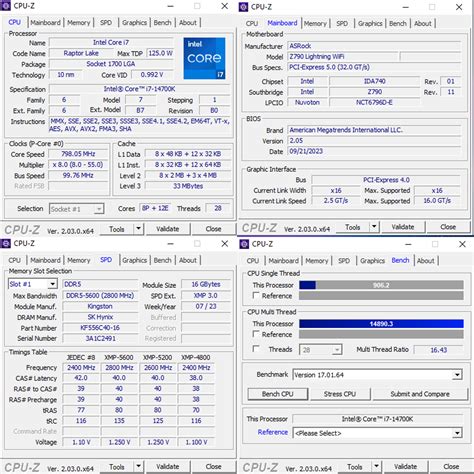This screenshot has height=474, width=474.
Task: Click the Bench CPU button
Action: coord(278,394)
